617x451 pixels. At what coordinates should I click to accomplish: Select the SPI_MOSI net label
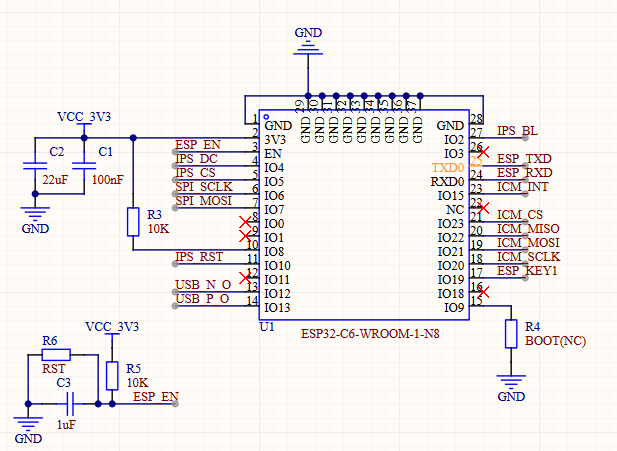203,201
